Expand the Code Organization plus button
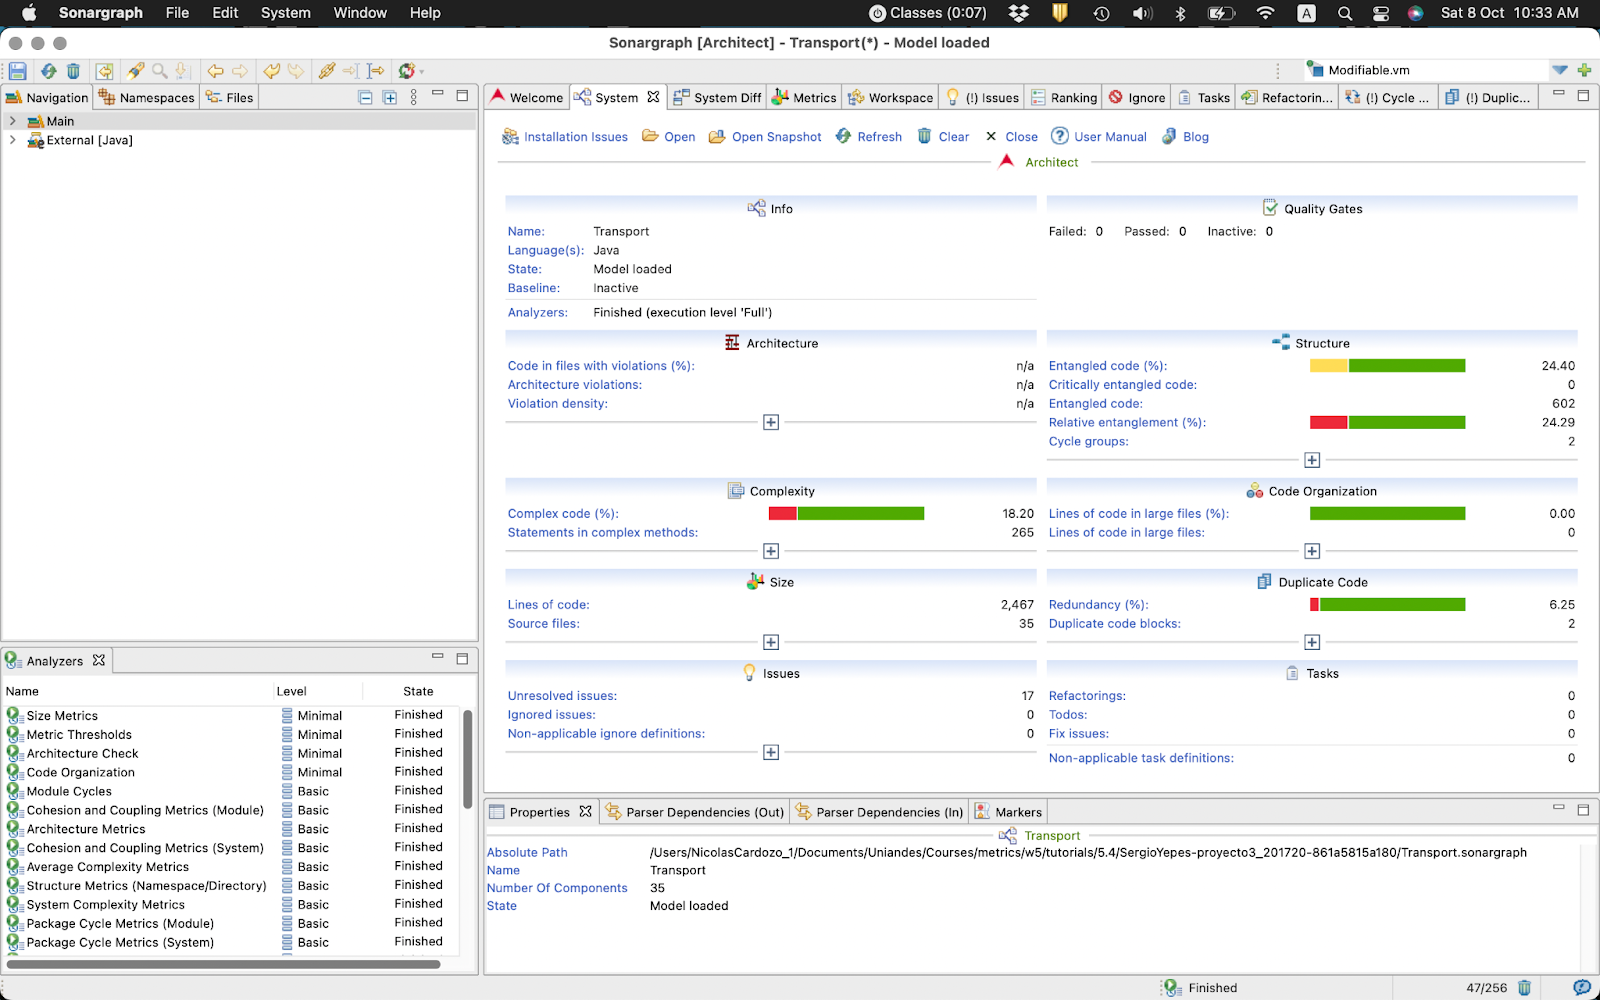 coord(1312,551)
